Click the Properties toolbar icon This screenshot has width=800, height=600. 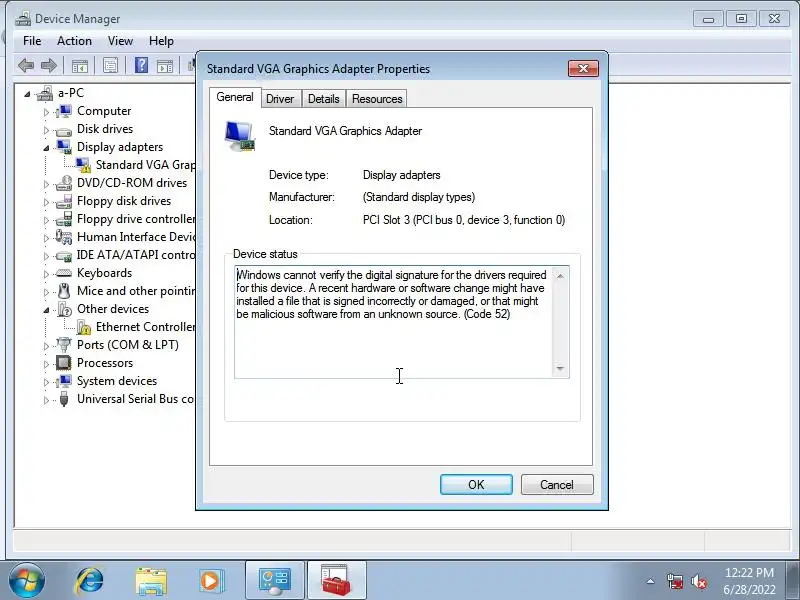110,65
